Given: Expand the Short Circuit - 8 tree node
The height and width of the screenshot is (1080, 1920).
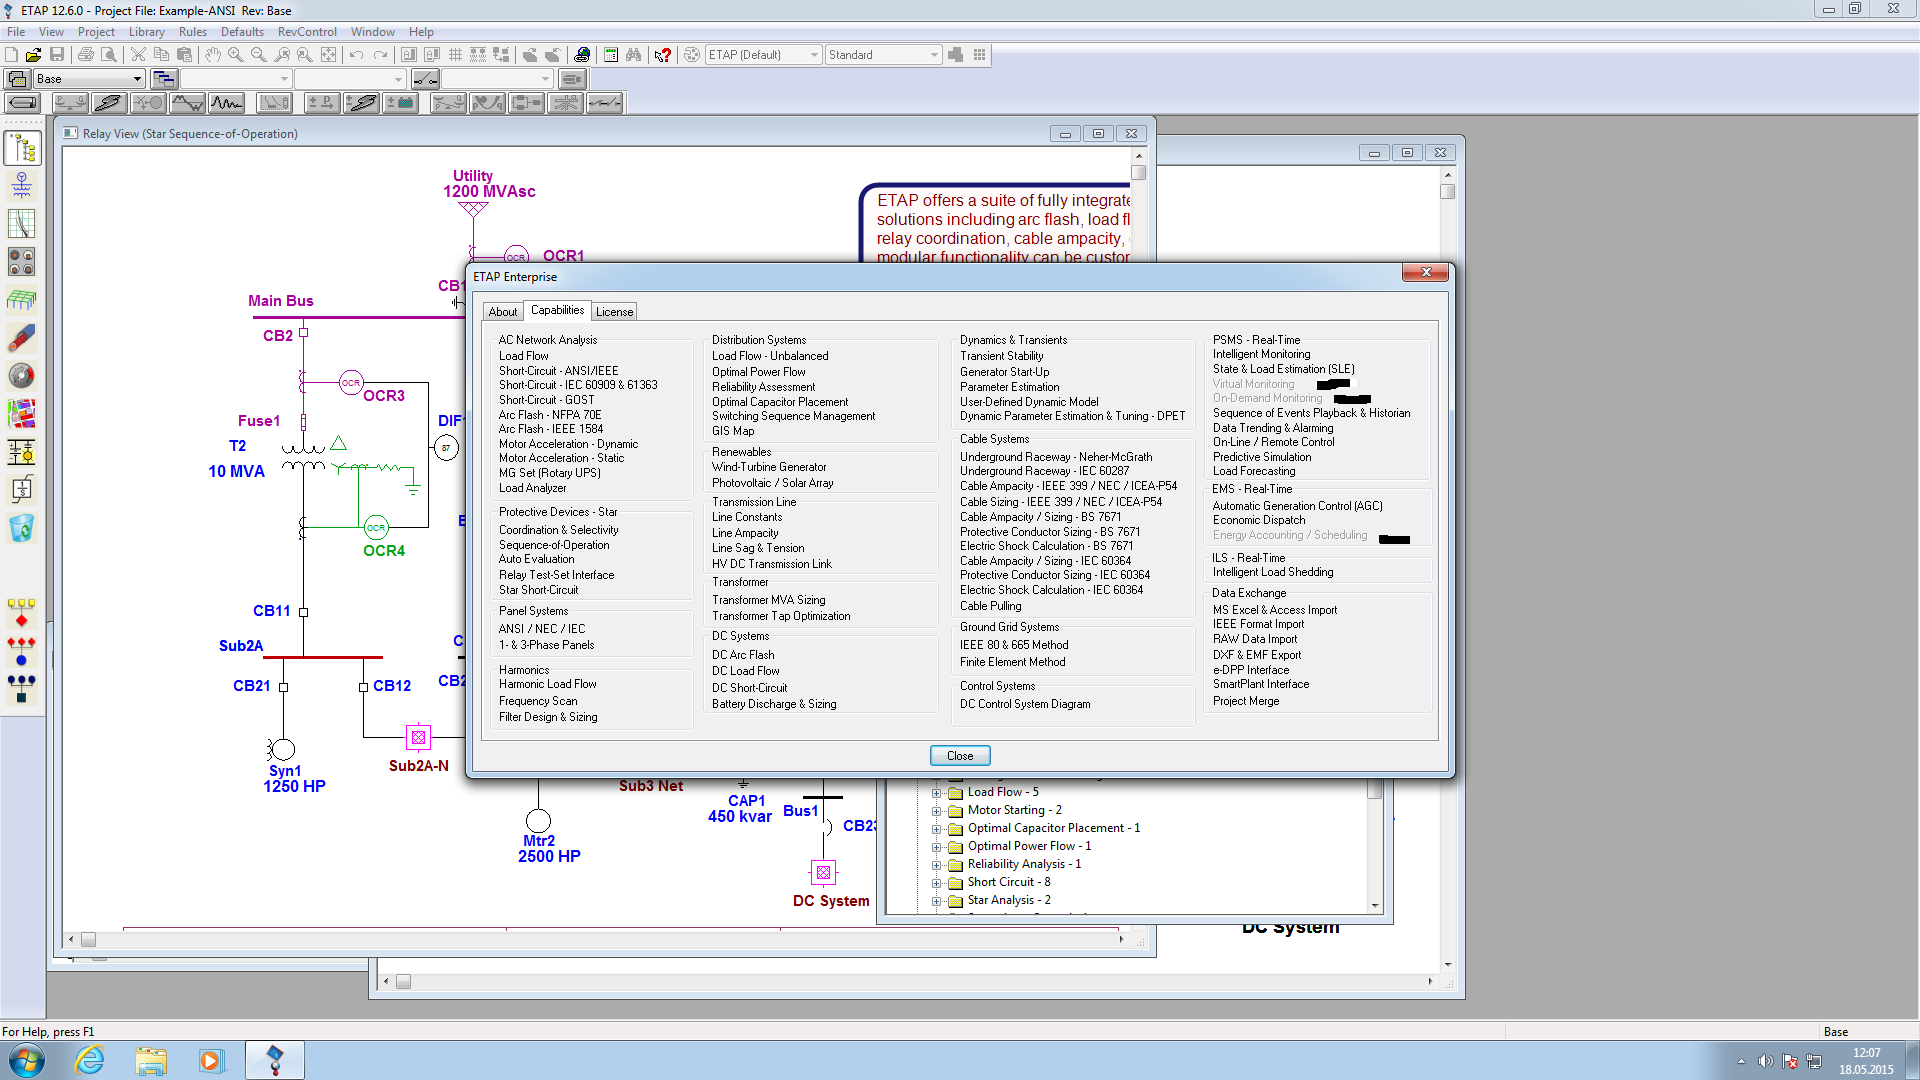Looking at the screenshot, I should 937,883.
